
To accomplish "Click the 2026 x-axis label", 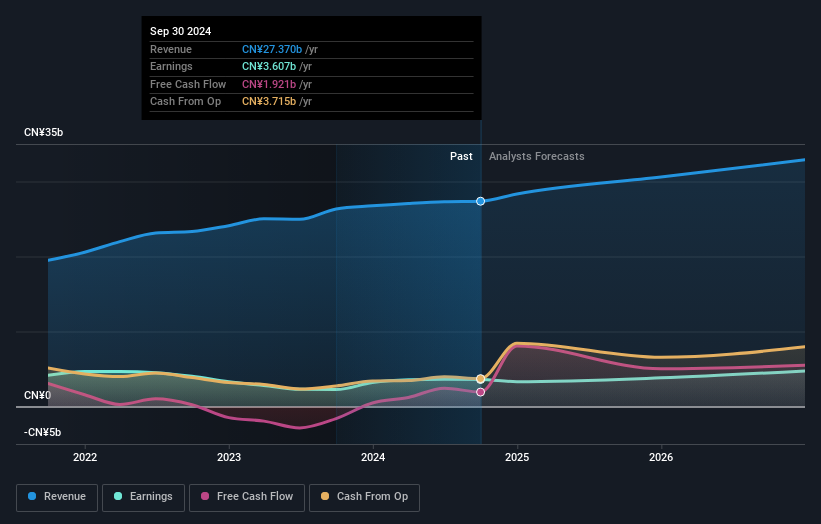I will (661, 458).
